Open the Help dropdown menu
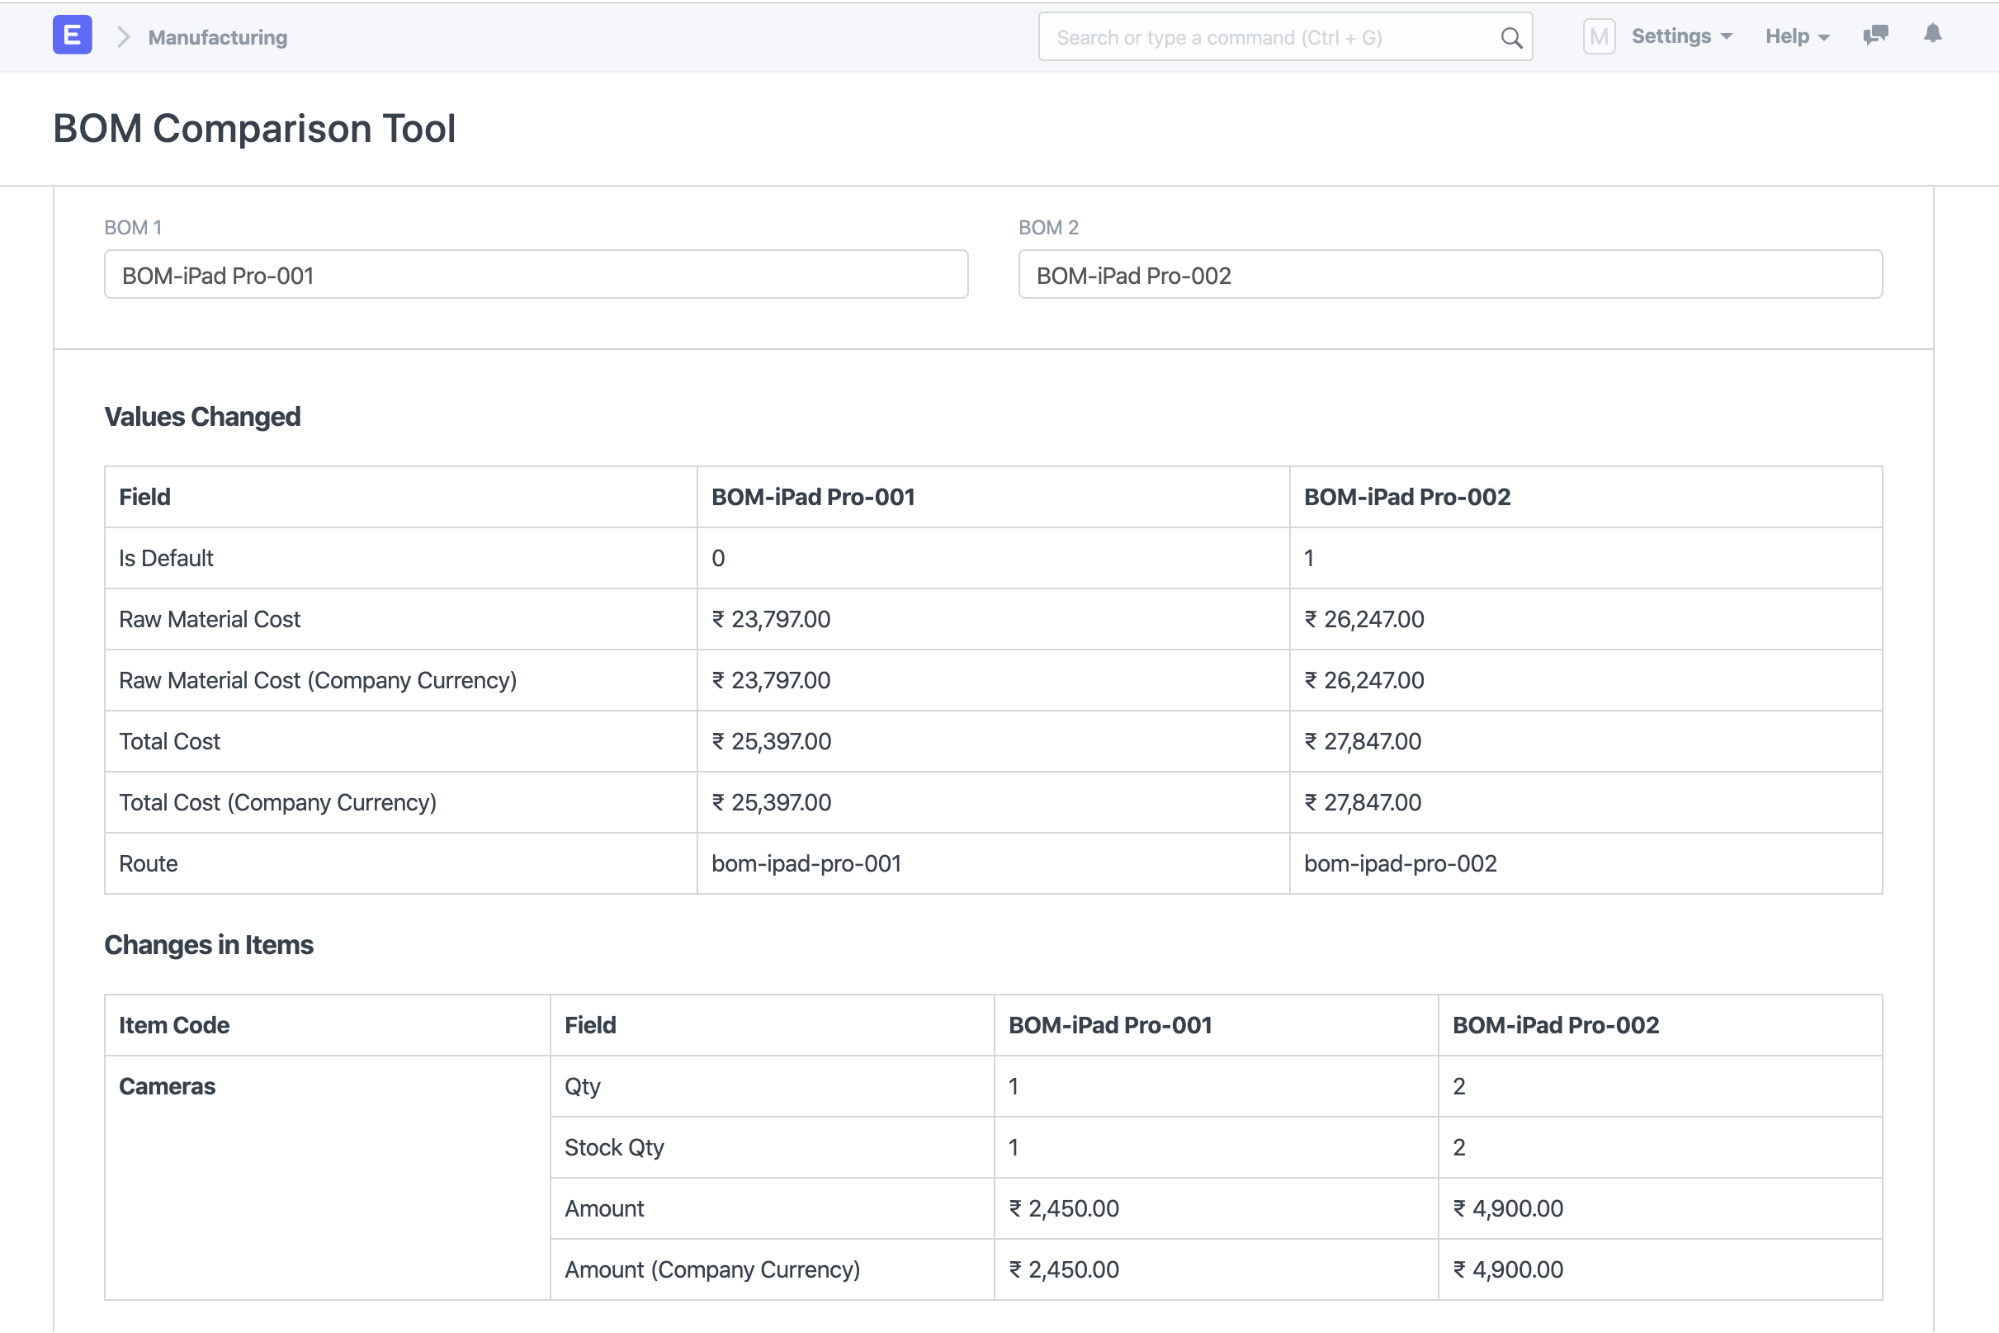The width and height of the screenshot is (1999, 1333). tap(1797, 36)
